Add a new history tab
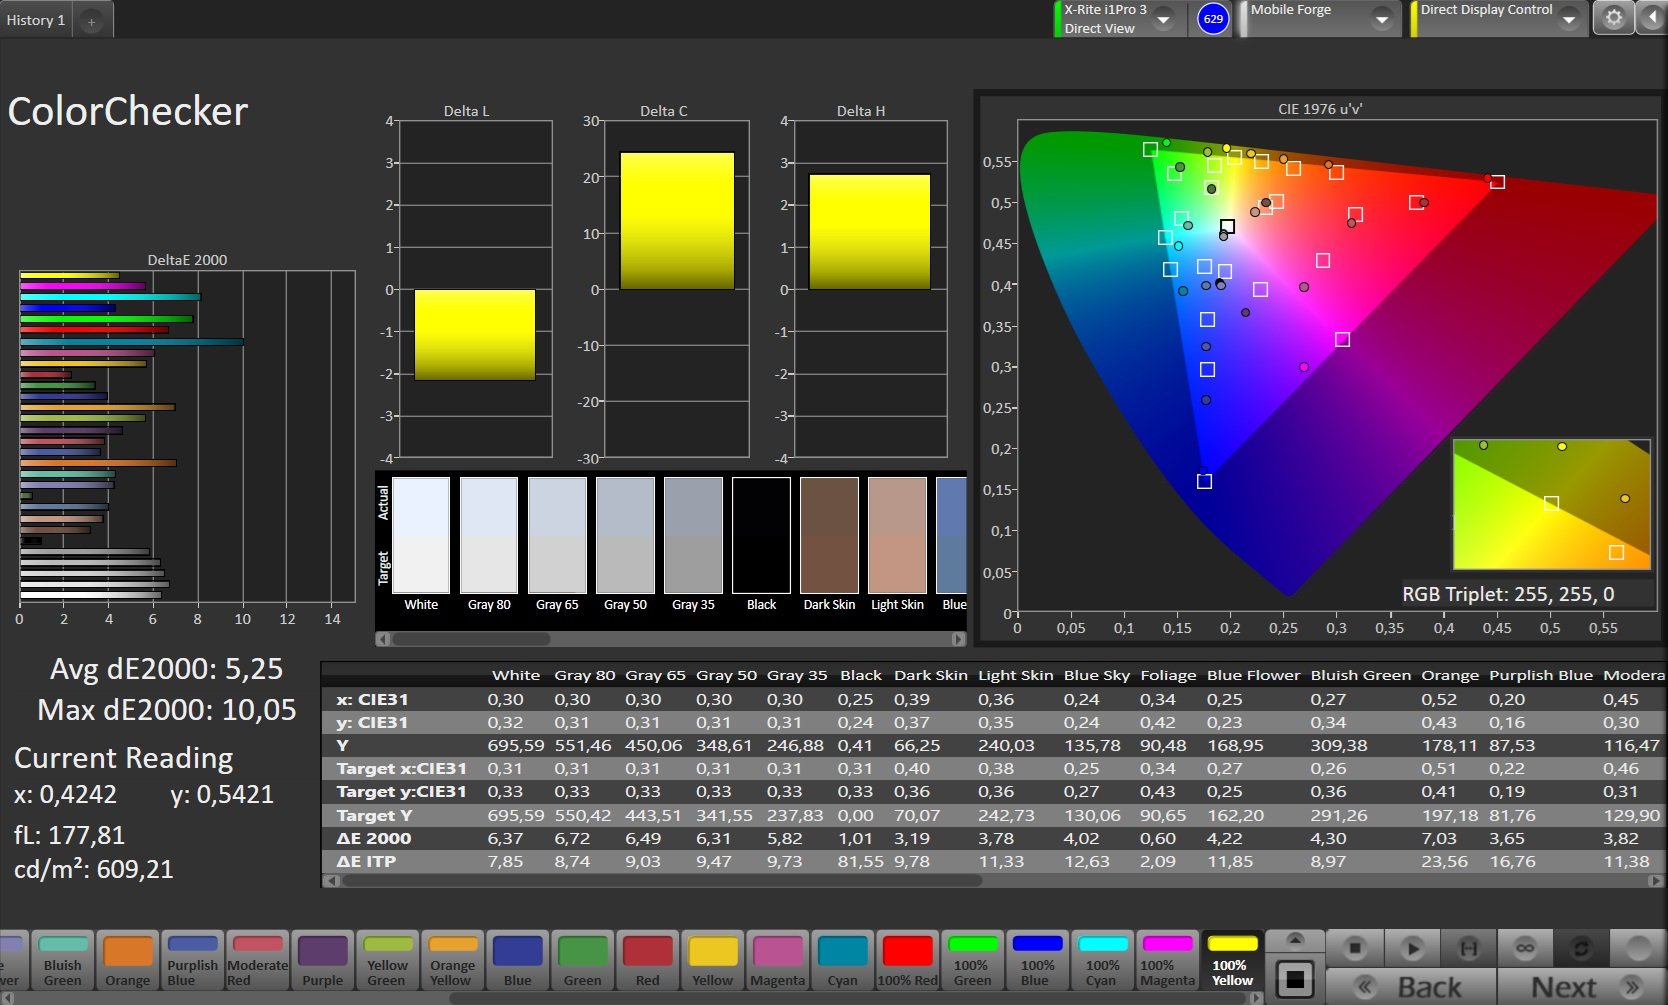The image size is (1668, 1005). pyautogui.click(x=91, y=21)
